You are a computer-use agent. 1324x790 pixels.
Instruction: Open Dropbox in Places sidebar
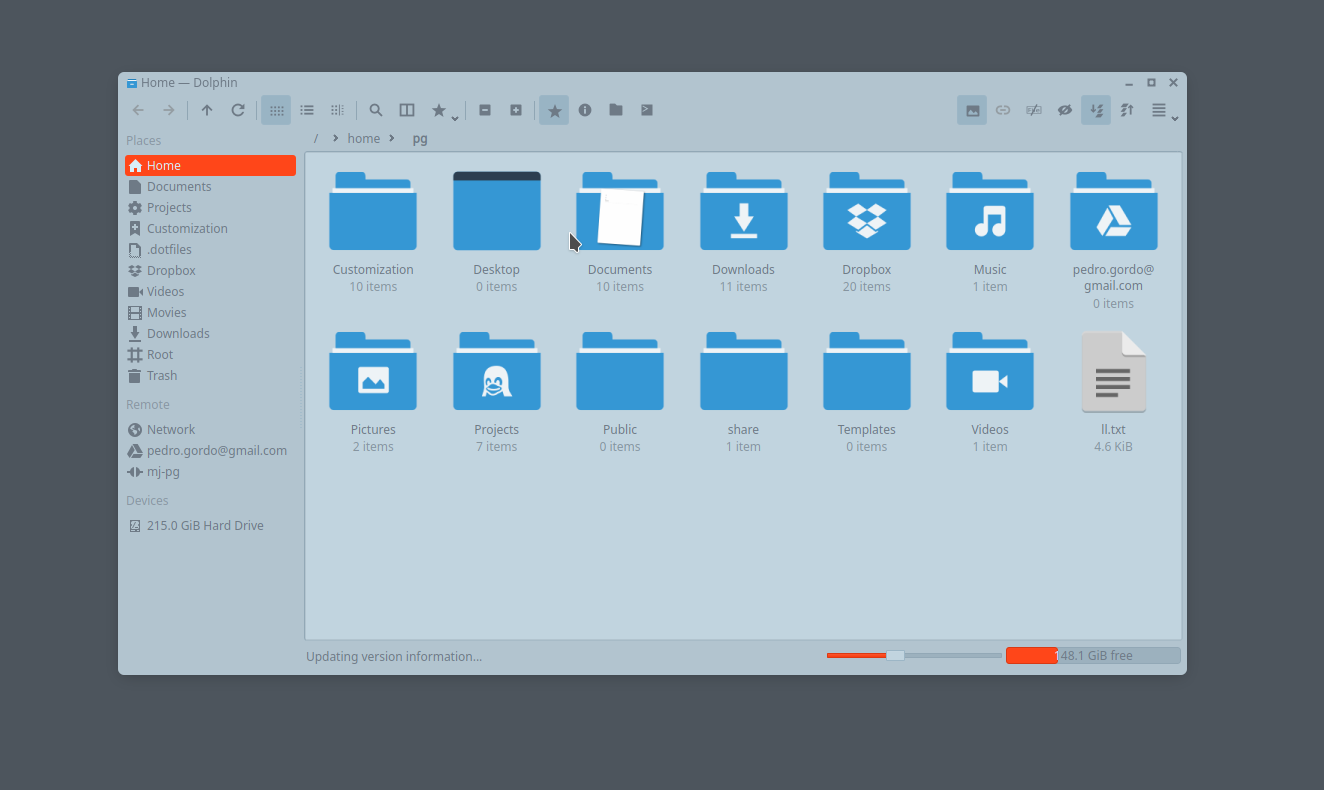coord(210,271)
